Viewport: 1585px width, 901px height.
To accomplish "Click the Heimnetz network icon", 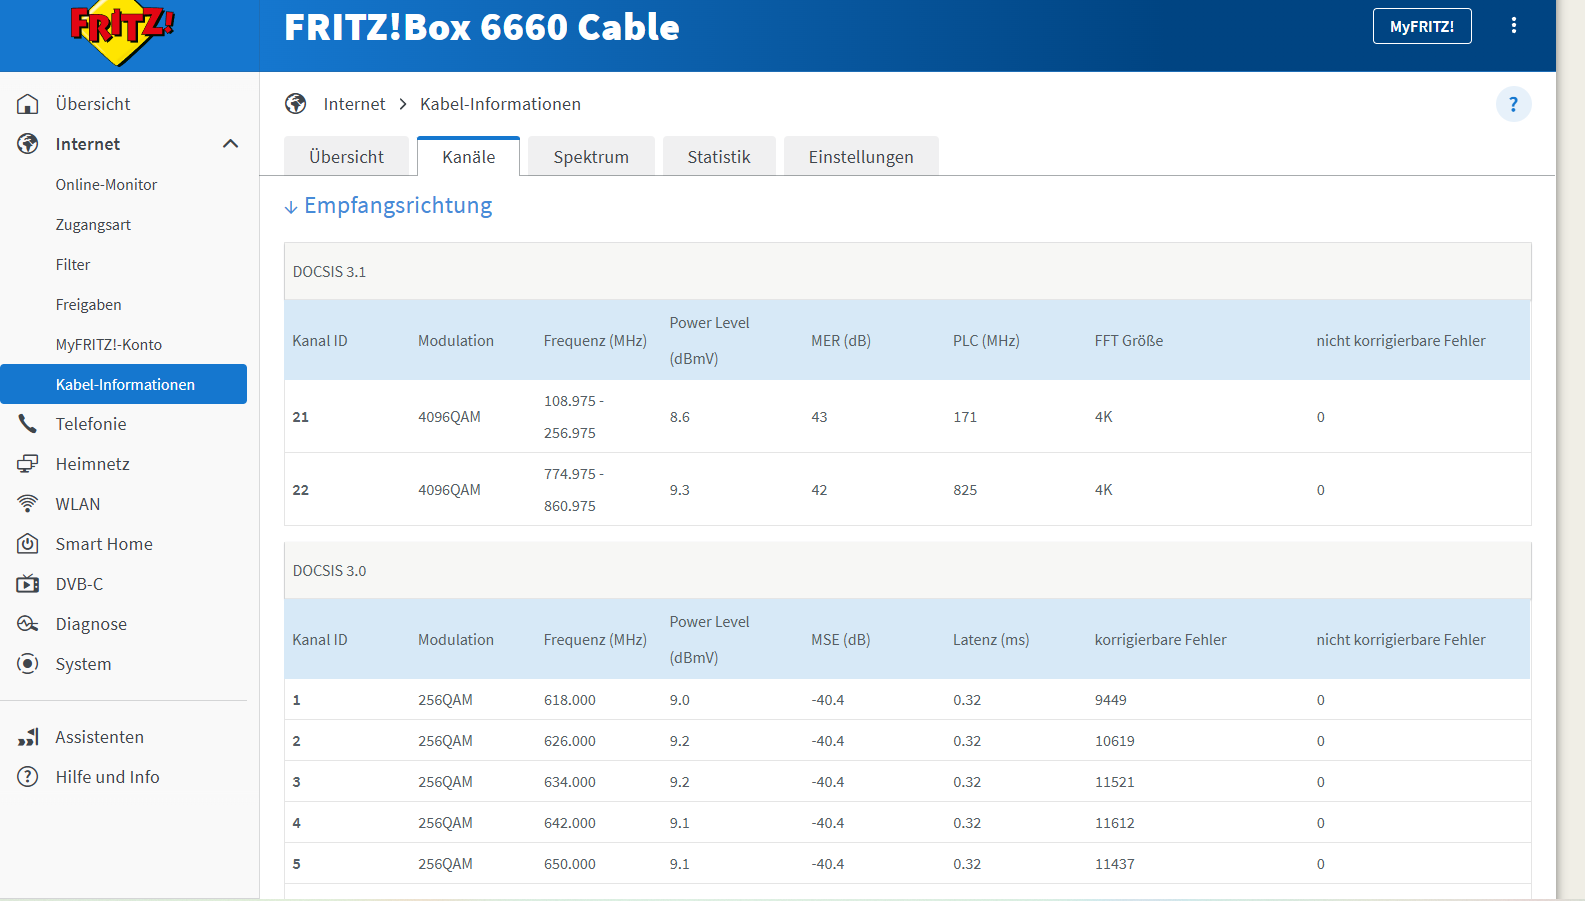I will pyautogui.click(x=28, y=464).
